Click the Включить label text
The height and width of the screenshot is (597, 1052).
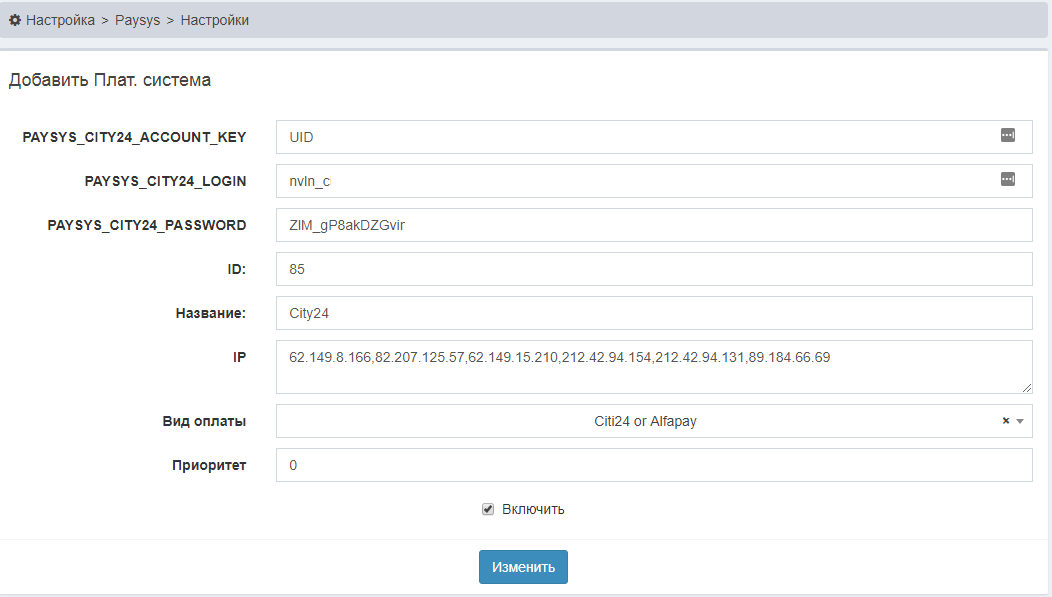[533, 509]
